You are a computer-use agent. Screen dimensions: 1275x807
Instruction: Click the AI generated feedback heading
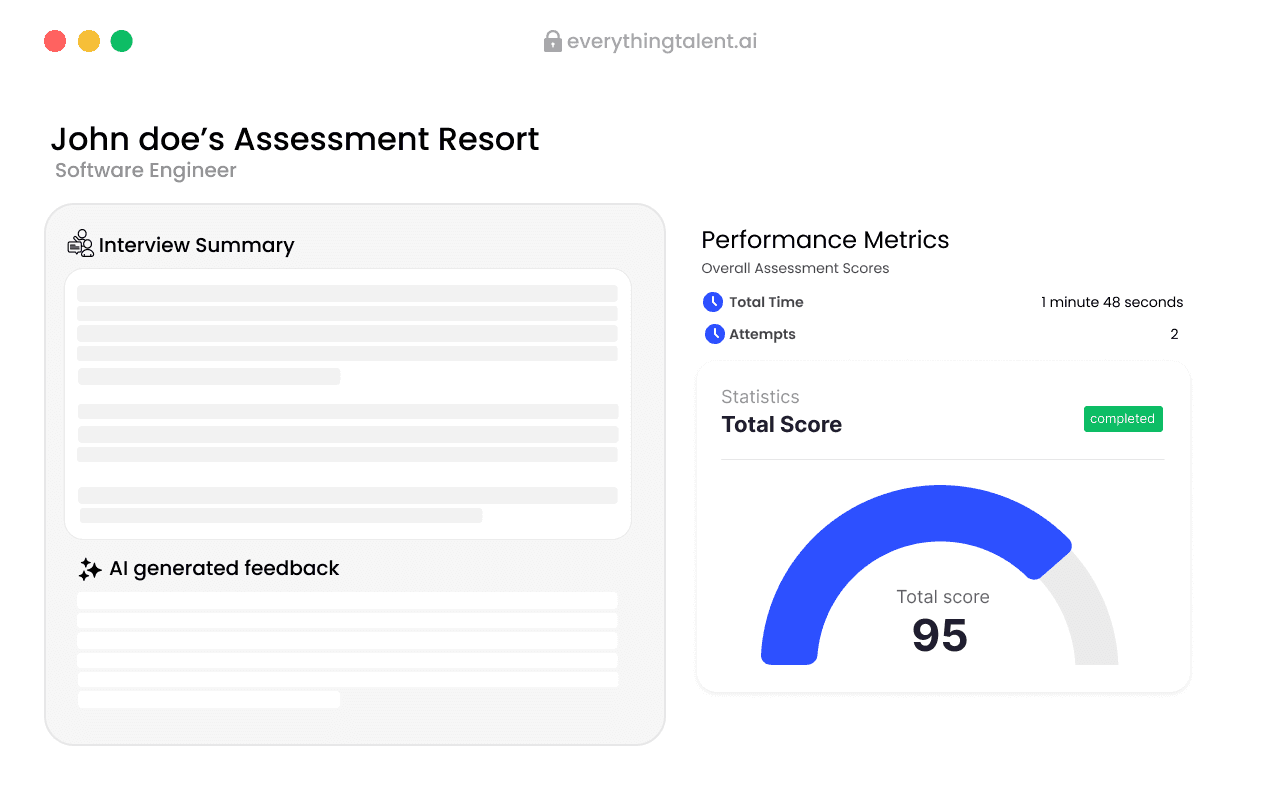pos(224,569)
